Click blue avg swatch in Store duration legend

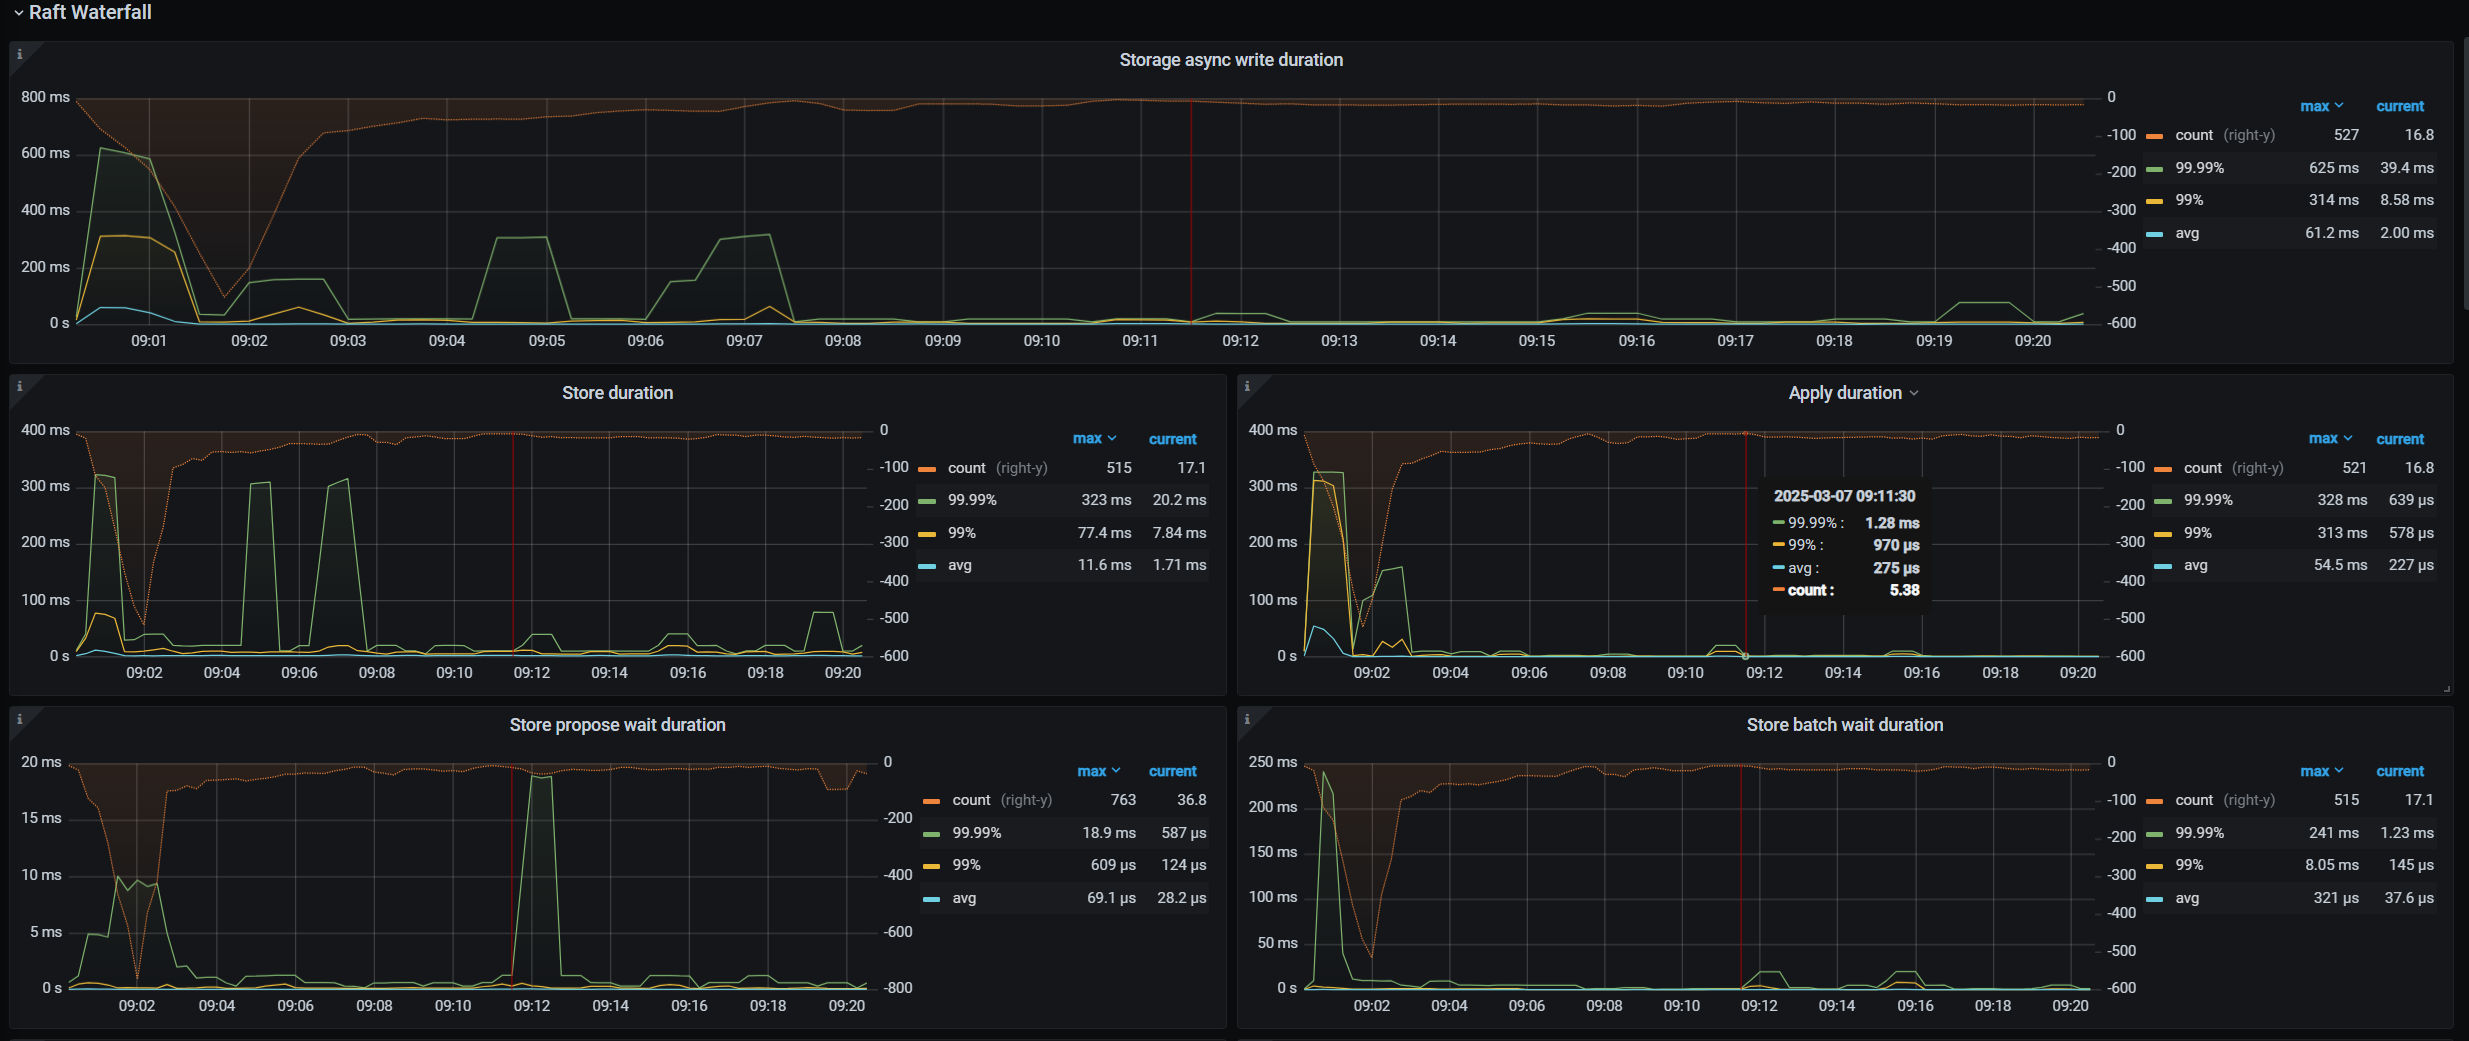click(927, 566)
